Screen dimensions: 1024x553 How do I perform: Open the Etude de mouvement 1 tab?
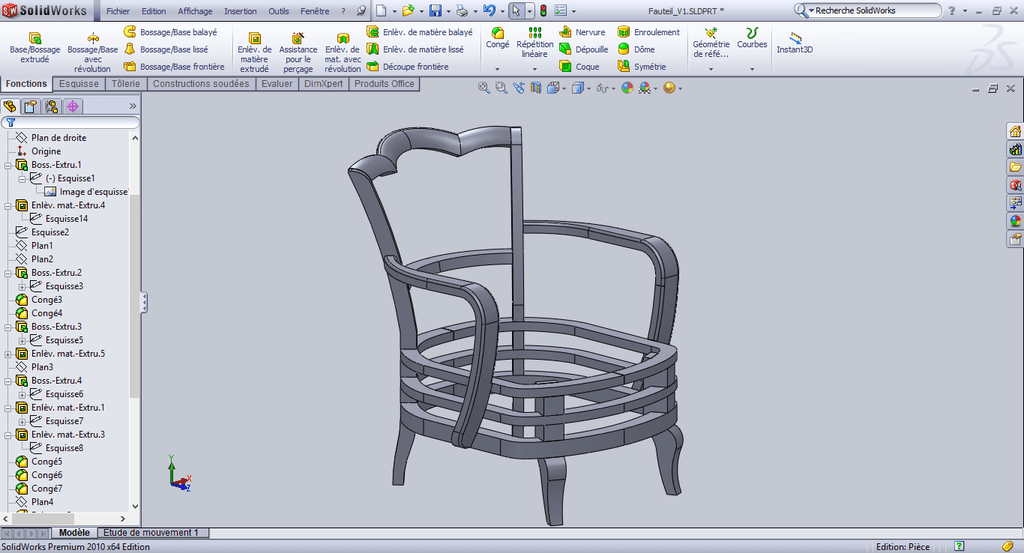coord(151,533)
